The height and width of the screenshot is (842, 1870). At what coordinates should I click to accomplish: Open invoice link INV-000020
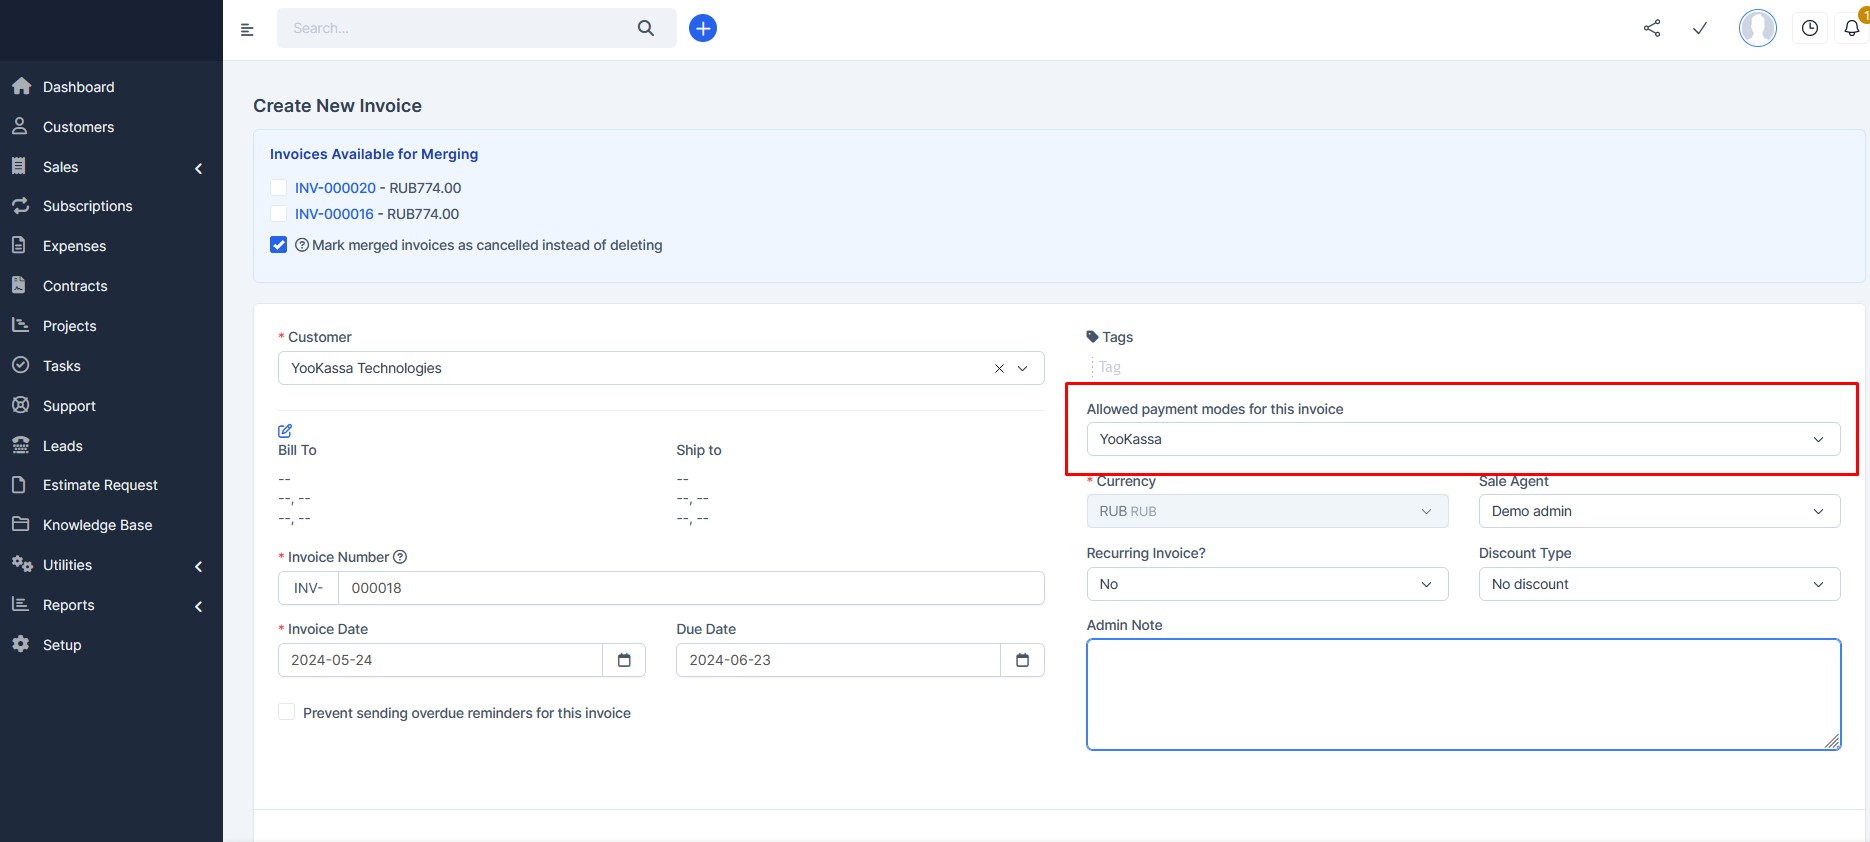point(335,188)
